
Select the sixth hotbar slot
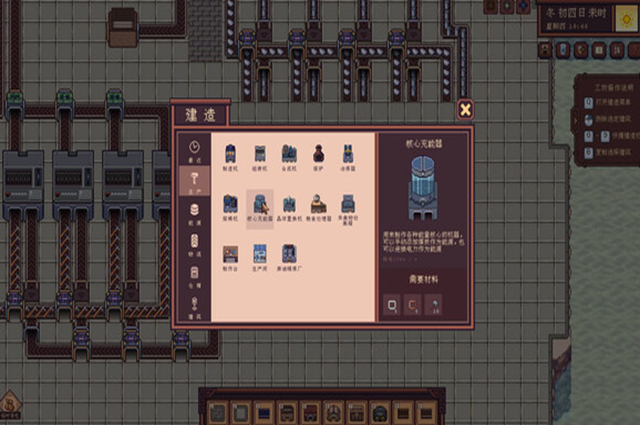click(333, 413)
